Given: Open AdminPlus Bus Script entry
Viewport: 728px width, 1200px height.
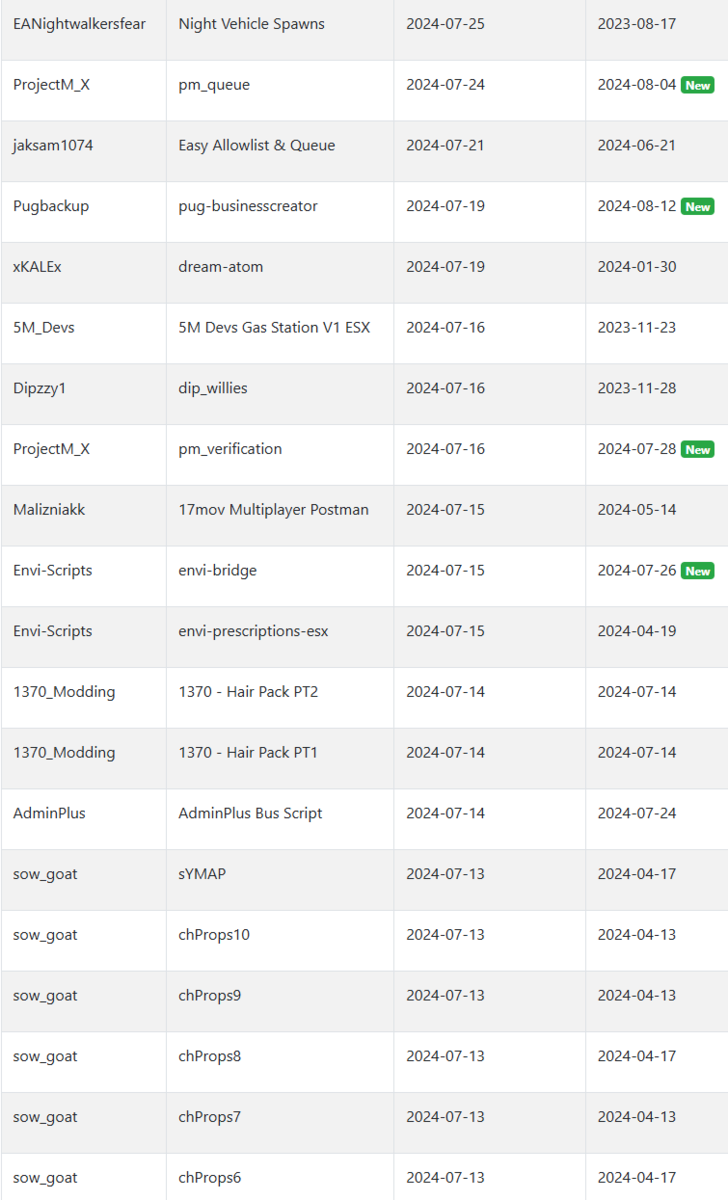Looking at the screenshot, I should 250,813.
